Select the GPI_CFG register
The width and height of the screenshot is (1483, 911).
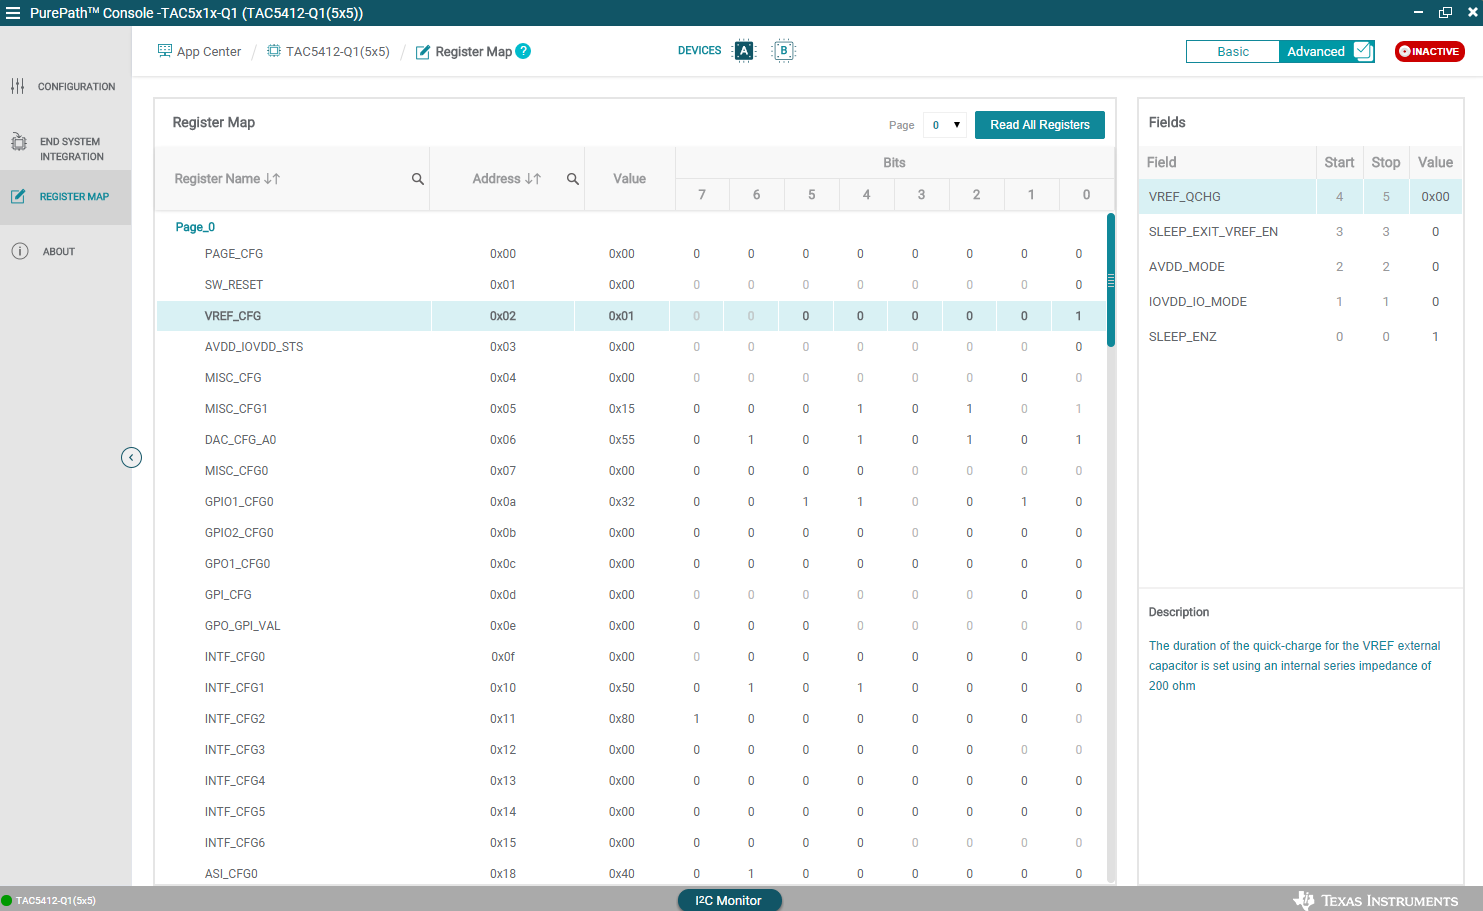(631, 595)
